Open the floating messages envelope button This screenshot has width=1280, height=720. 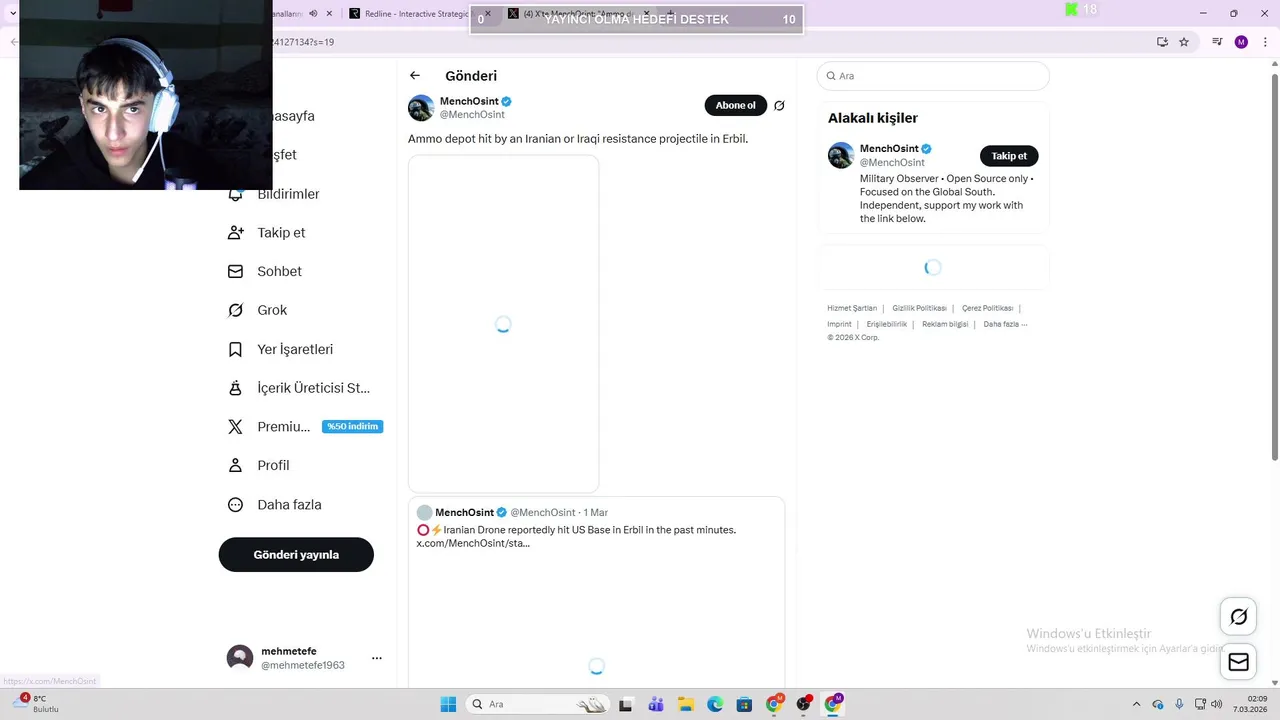click(1238, 662)
